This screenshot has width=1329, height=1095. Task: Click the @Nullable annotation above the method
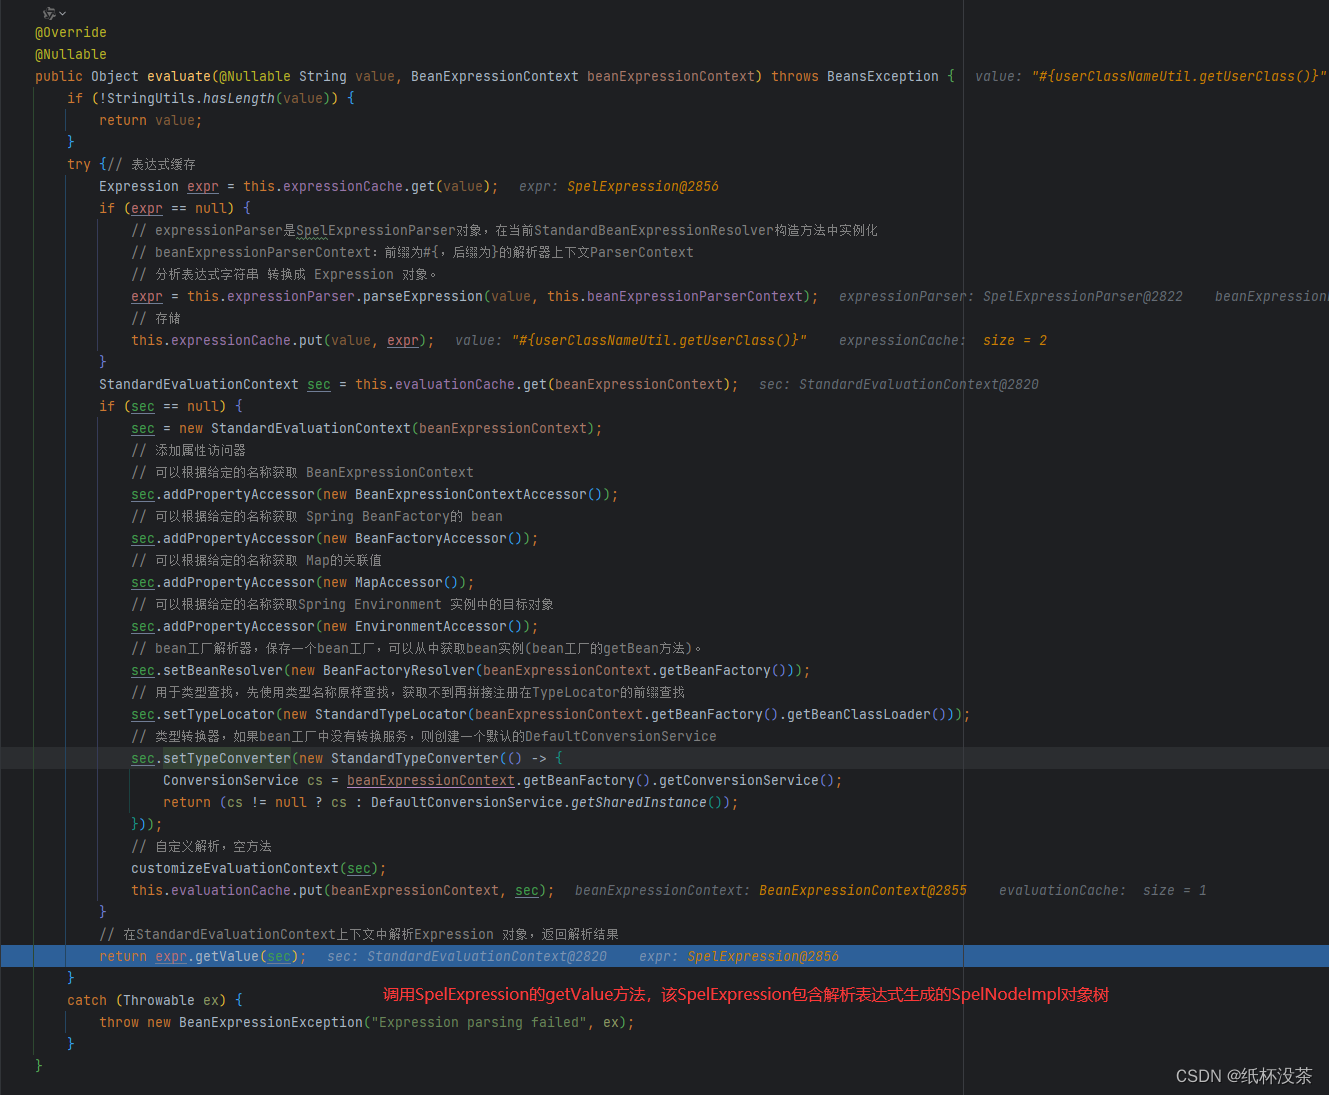tap(71, 54)
